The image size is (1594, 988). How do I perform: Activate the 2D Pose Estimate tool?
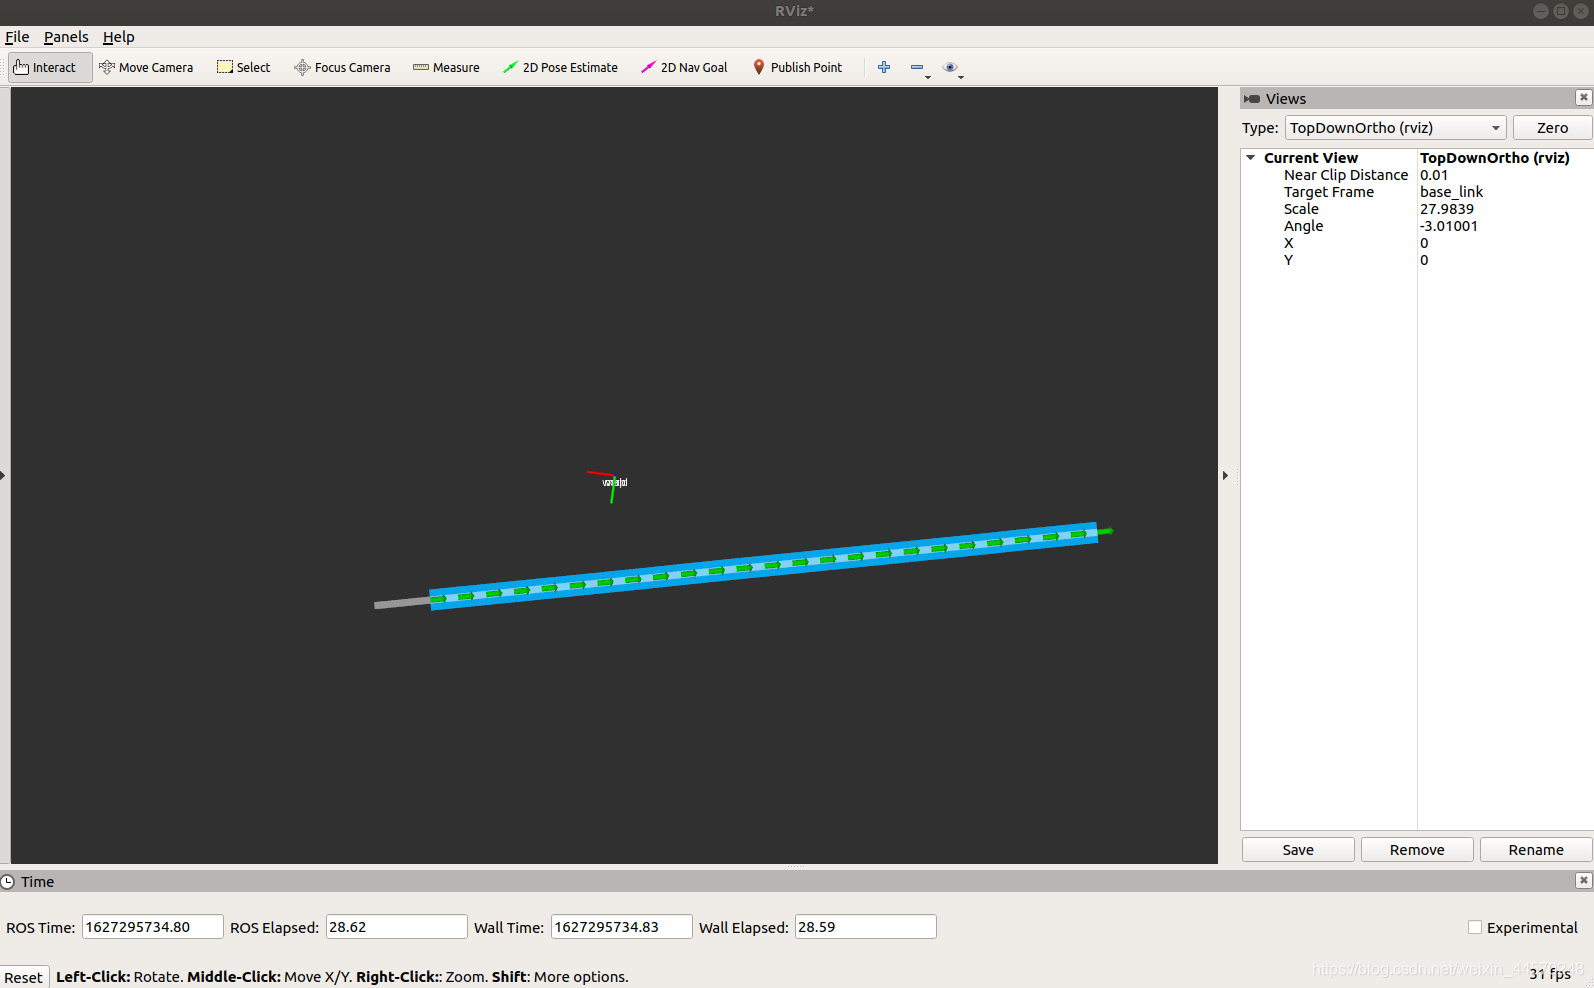560,67
